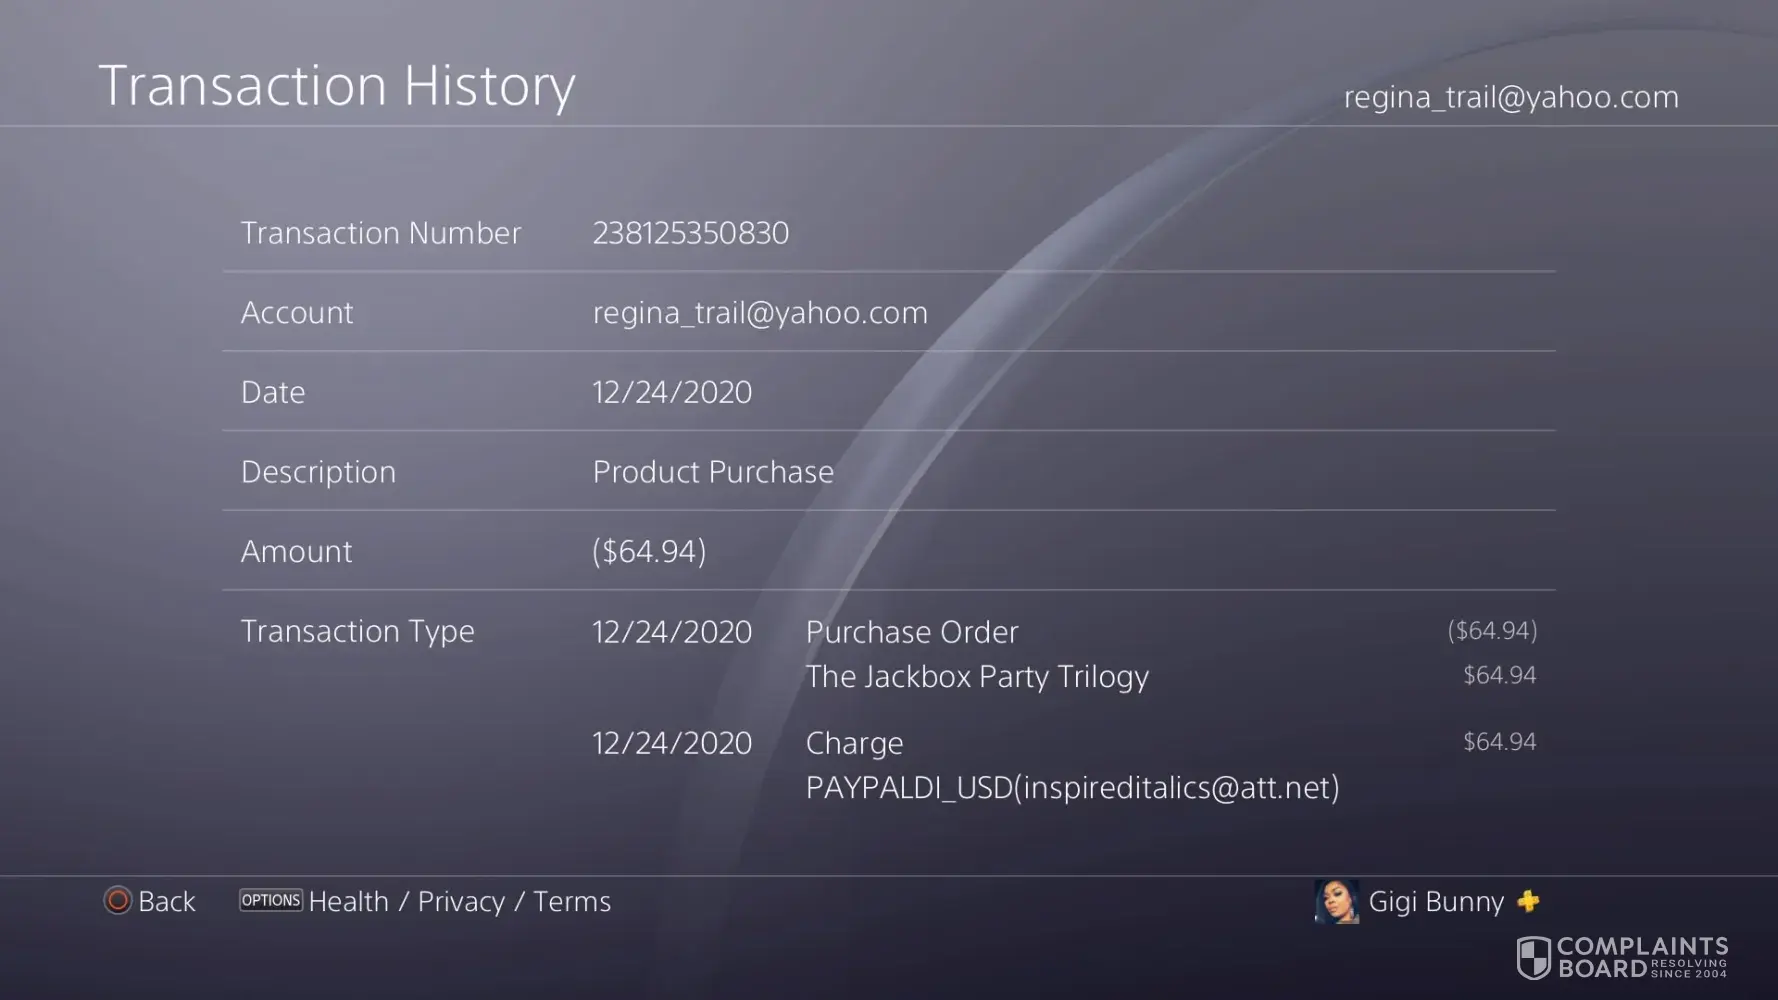Image resolution: width=1778 pixels, height=1000 pixels.
Task: Select the transaction number 238125350830
Action: (690, 233)
